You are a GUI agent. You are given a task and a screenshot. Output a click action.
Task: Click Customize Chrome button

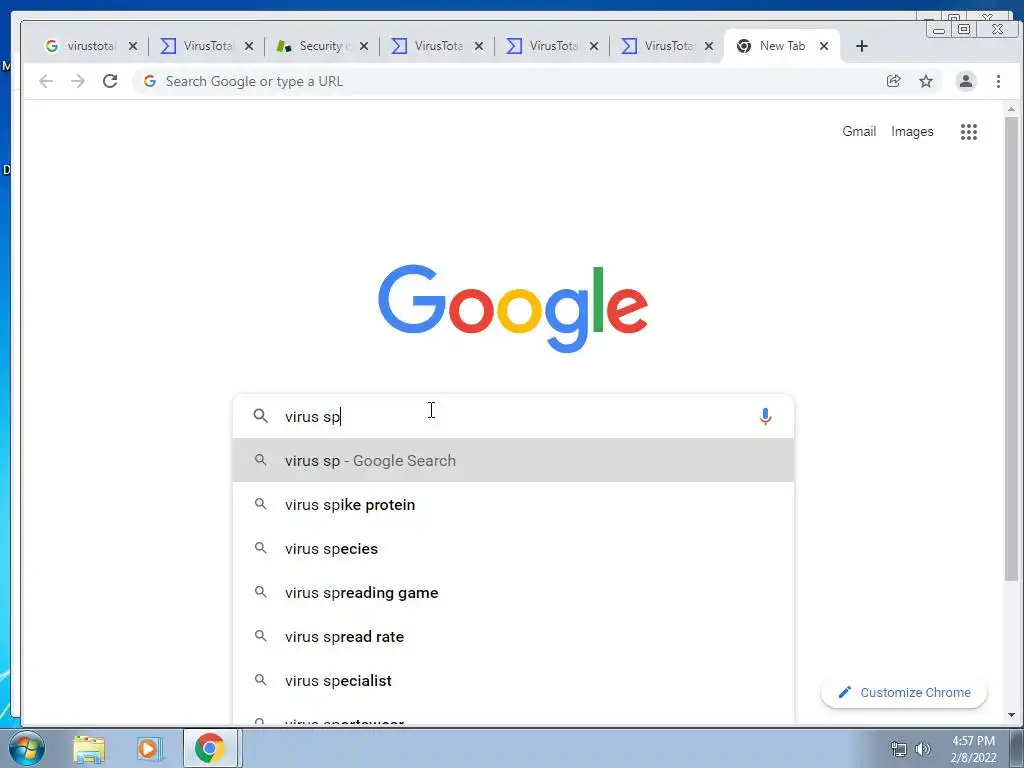point(904,692)
